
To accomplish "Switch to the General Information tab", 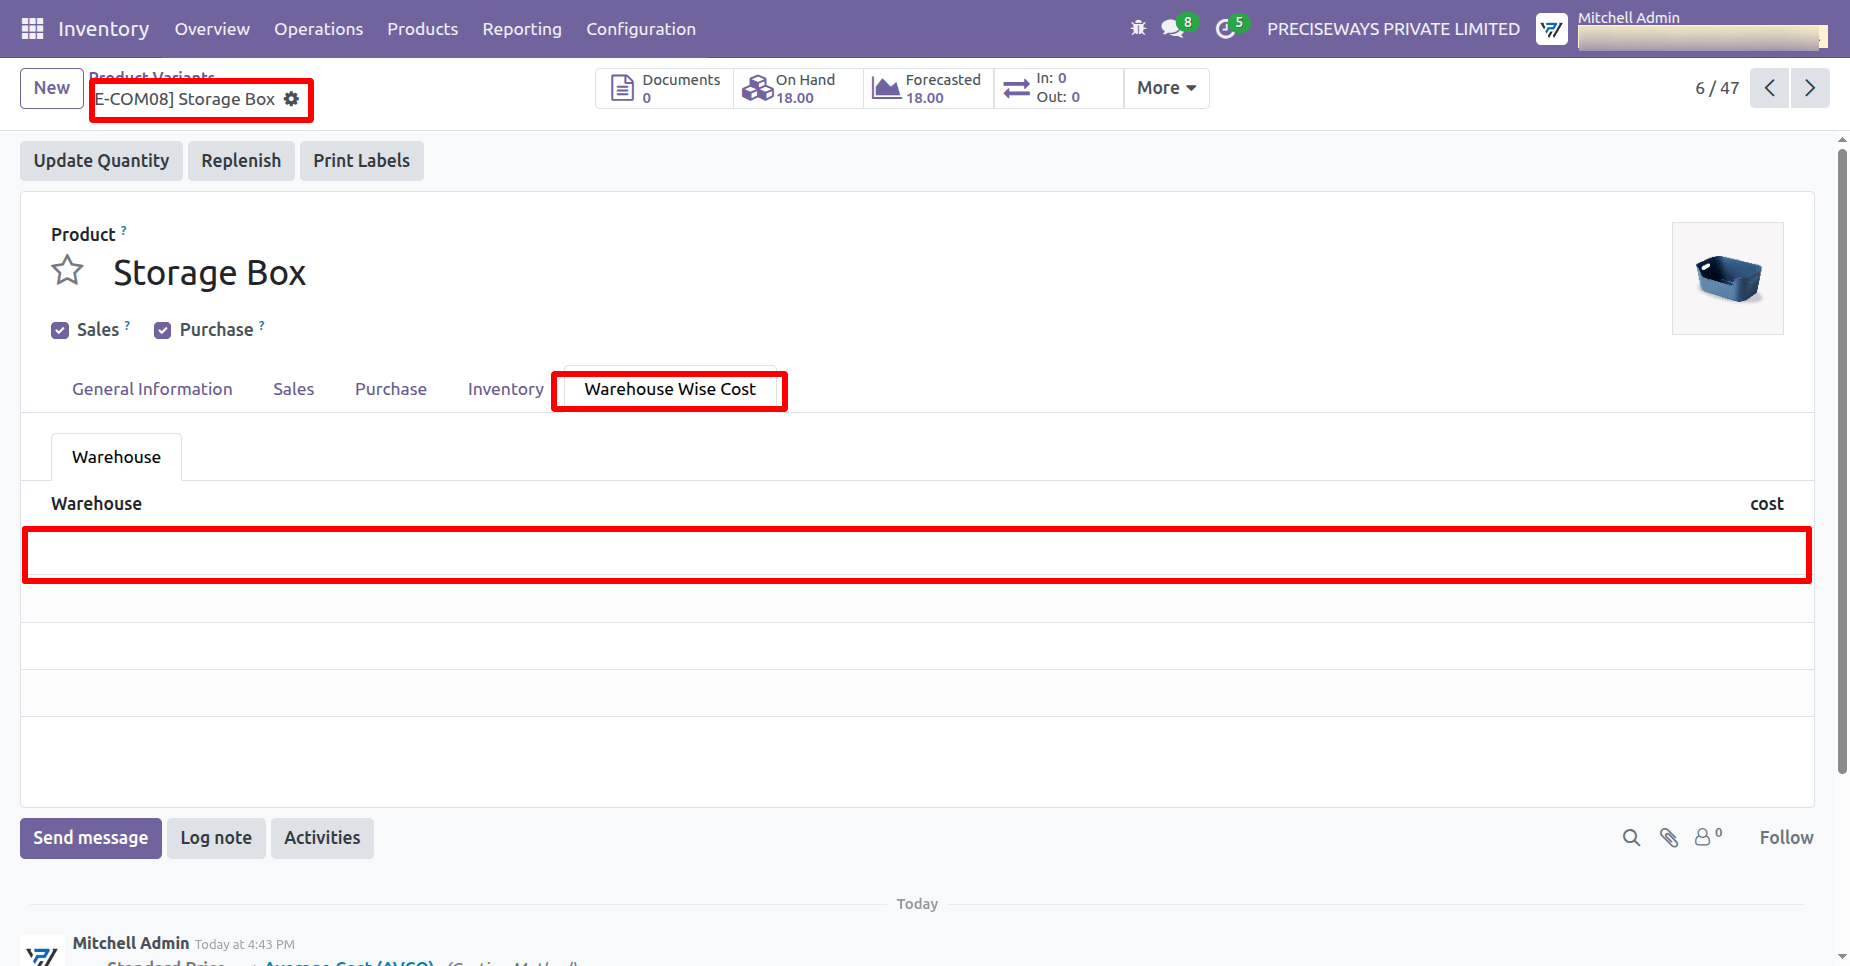I will pos(152,389).
